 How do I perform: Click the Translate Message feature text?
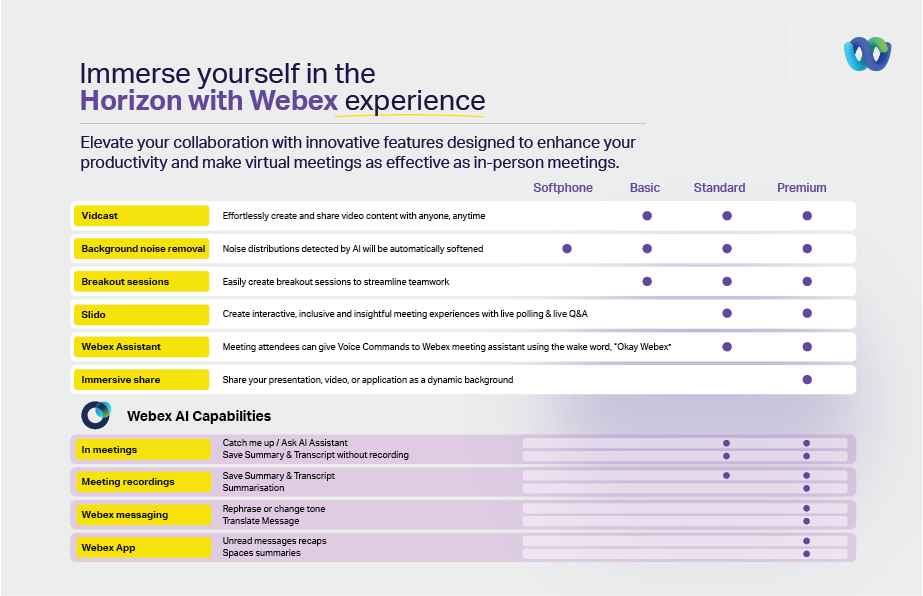pyautogui.click(x=260, y=521)
